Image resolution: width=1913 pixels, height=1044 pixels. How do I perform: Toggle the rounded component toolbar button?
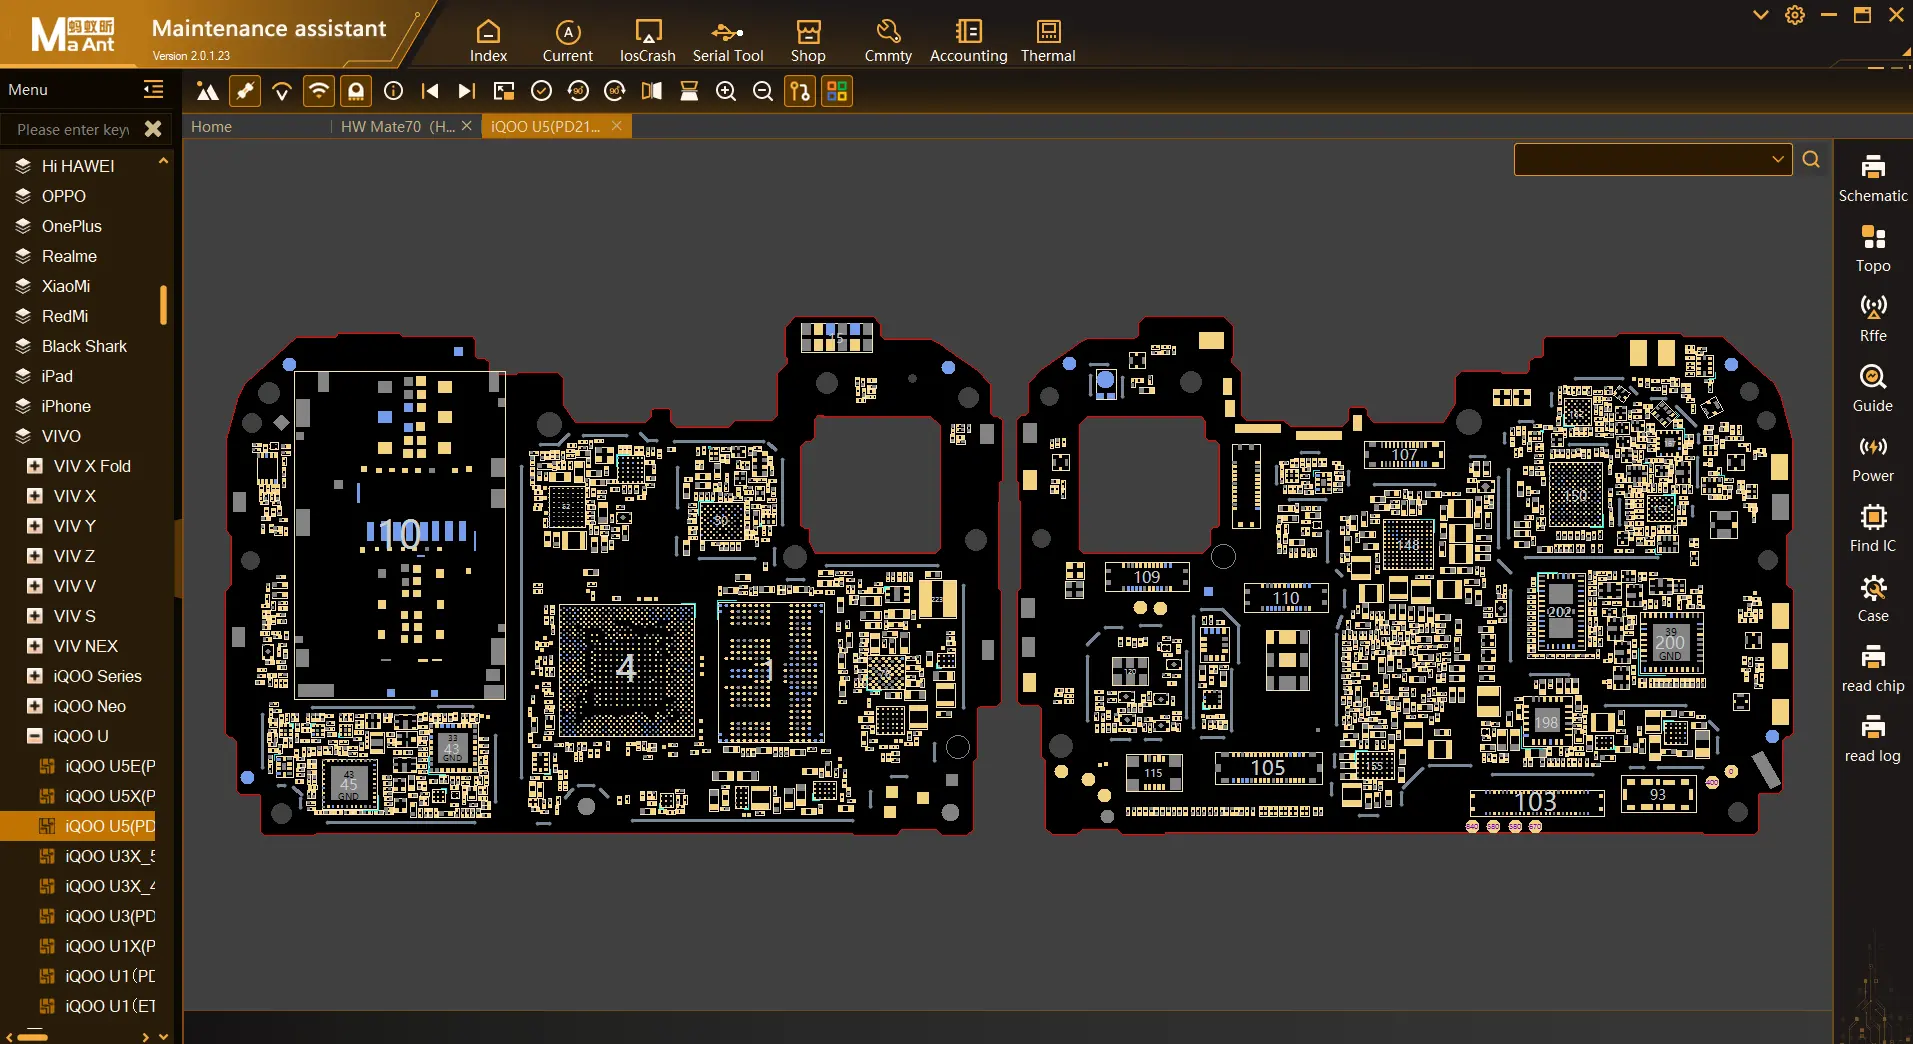[356, 92]
